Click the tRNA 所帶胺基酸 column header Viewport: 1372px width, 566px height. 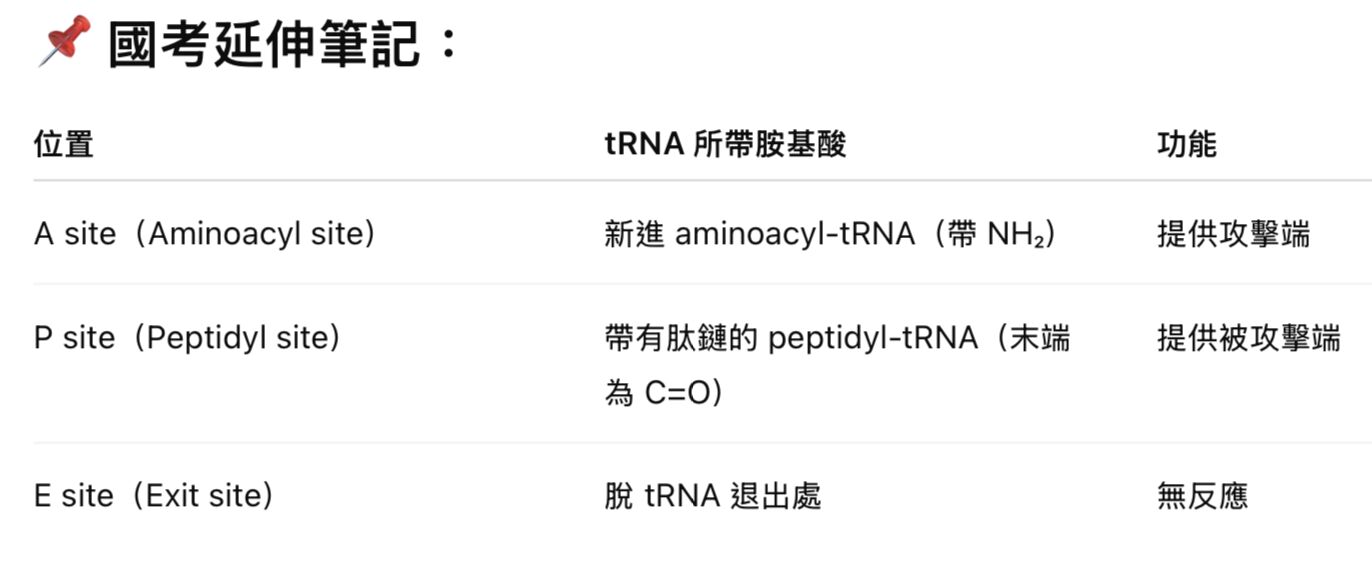point(725,144)
